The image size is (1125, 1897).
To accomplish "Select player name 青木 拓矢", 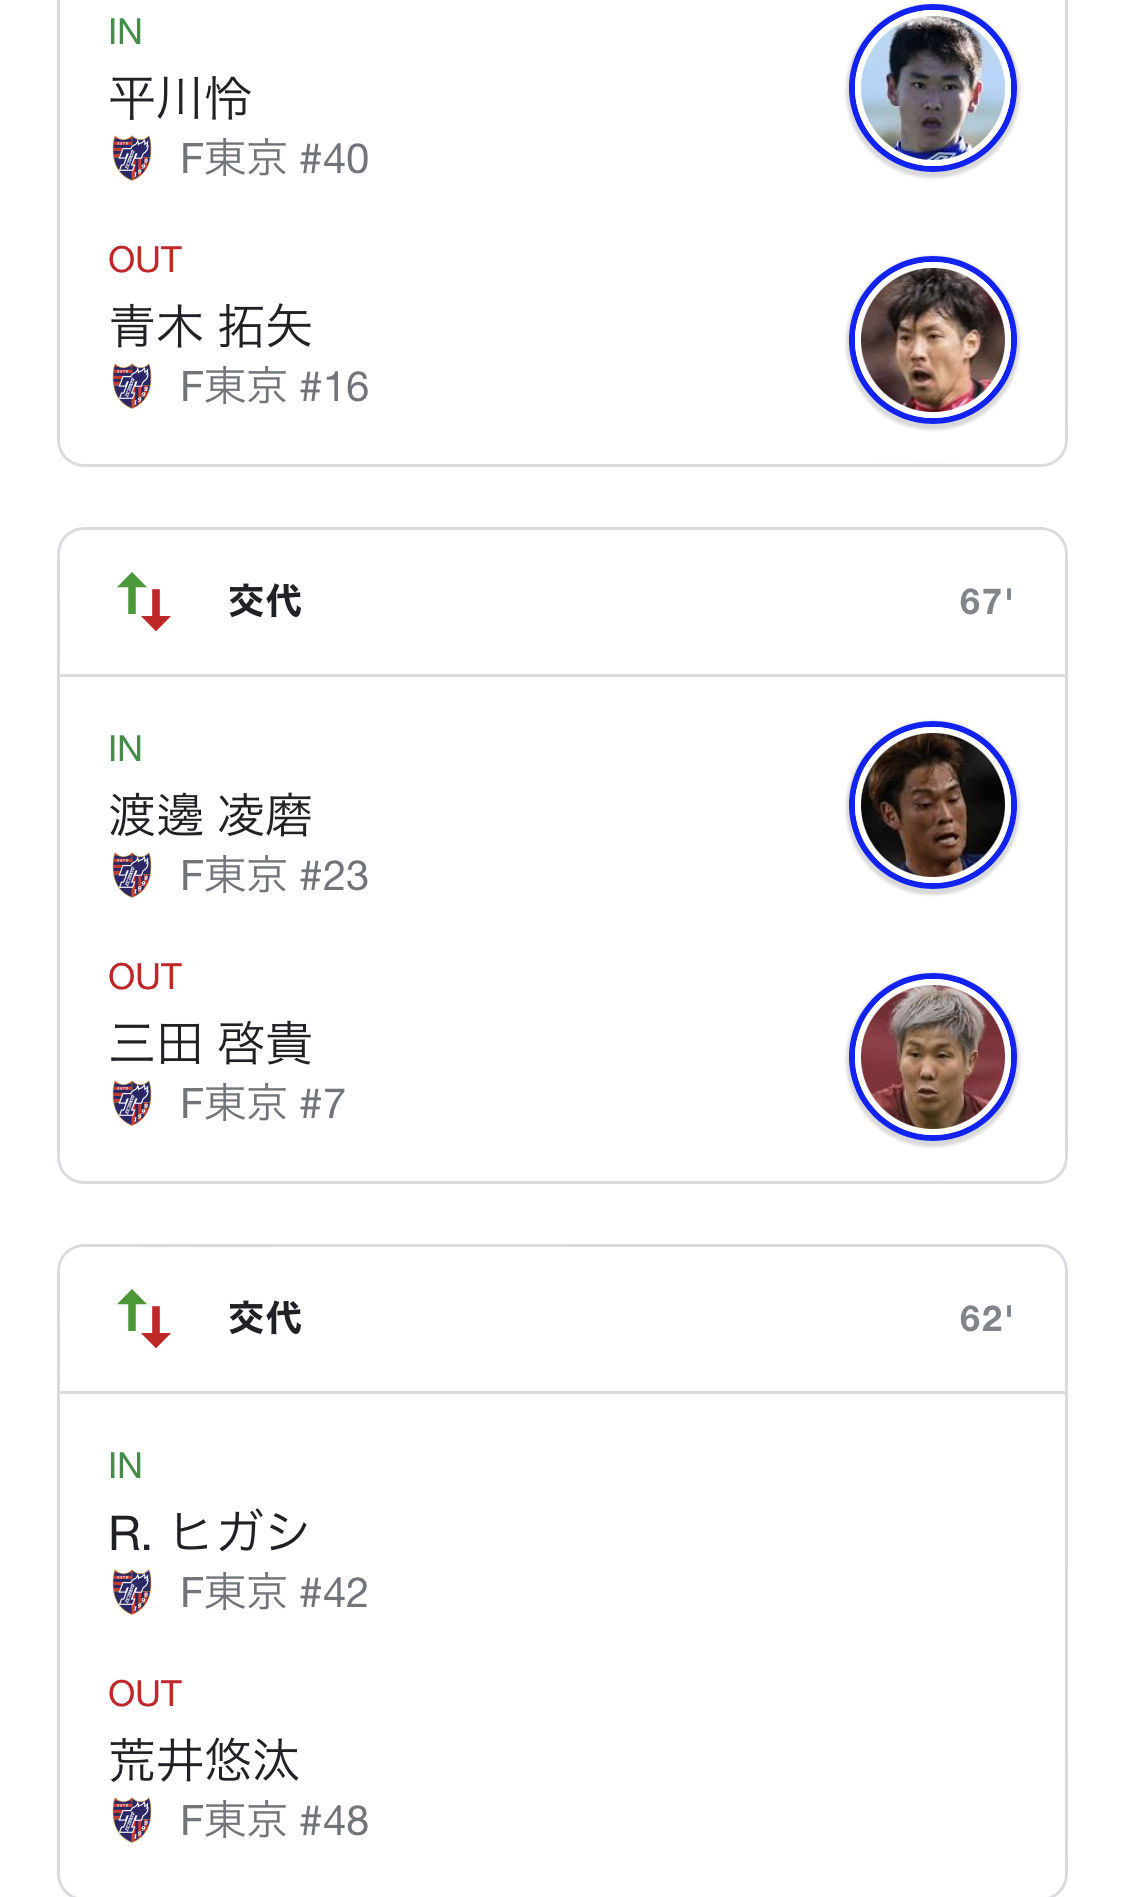I will (210, 327).
